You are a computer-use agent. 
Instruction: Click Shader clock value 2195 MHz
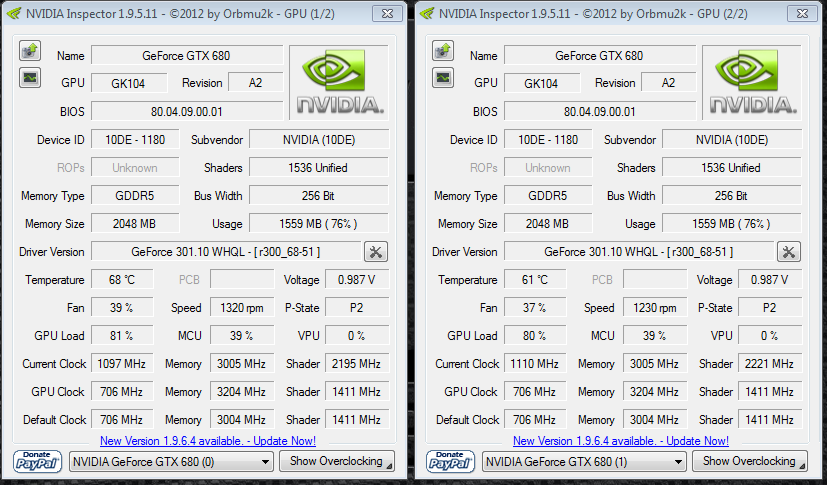point(357,364)
